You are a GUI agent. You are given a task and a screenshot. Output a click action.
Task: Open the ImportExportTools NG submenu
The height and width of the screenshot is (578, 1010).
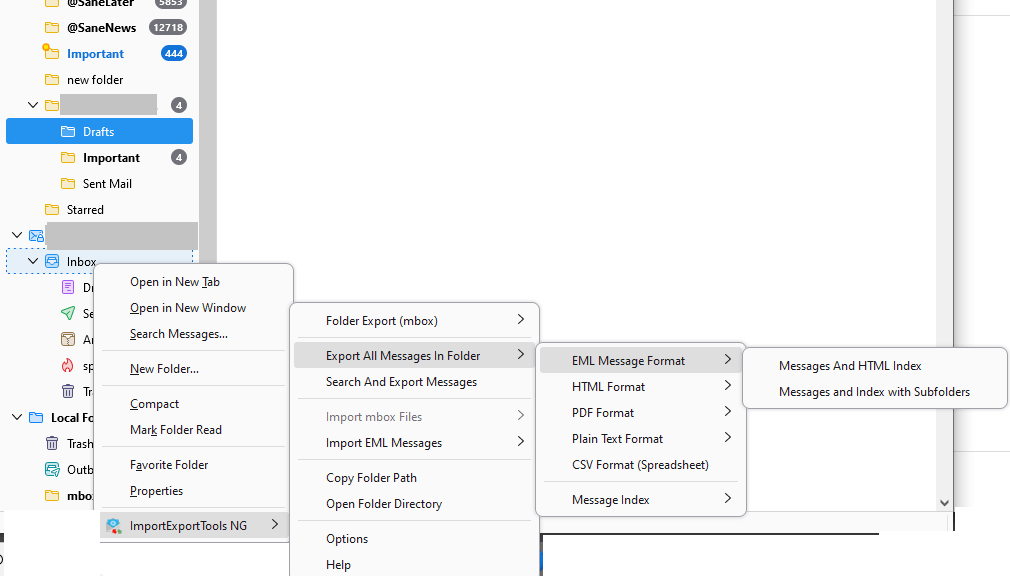[x=193, y=526]
